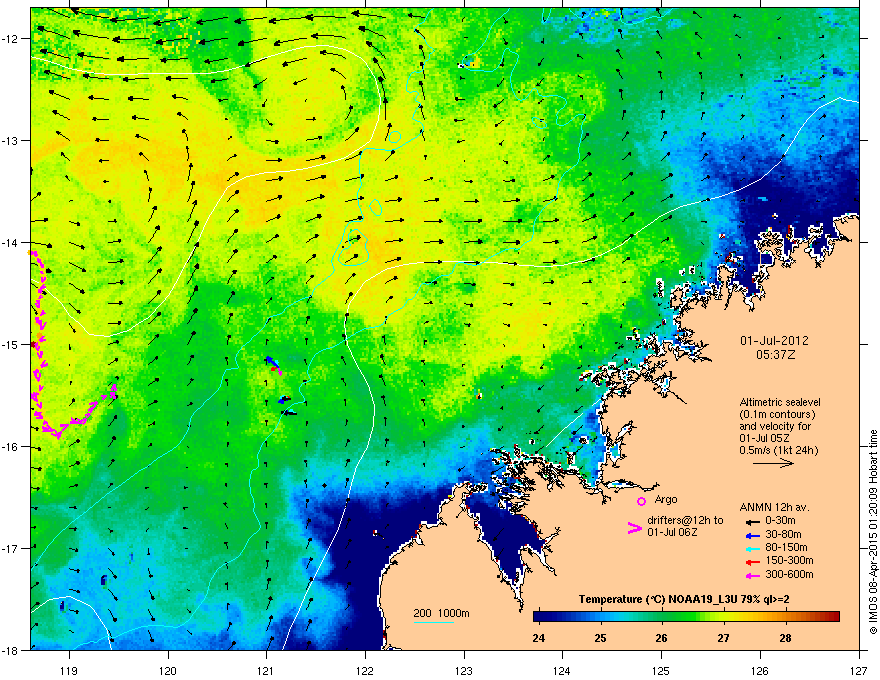Click the Argo magenta circle legend symbol
Screen dimensions: 880x680
coord(641,501)
